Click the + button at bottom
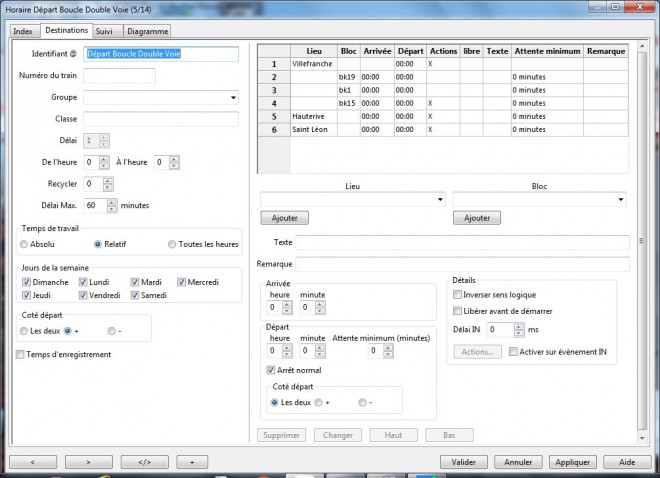This screenshot has width=660, height=478. tap(192, 462)
